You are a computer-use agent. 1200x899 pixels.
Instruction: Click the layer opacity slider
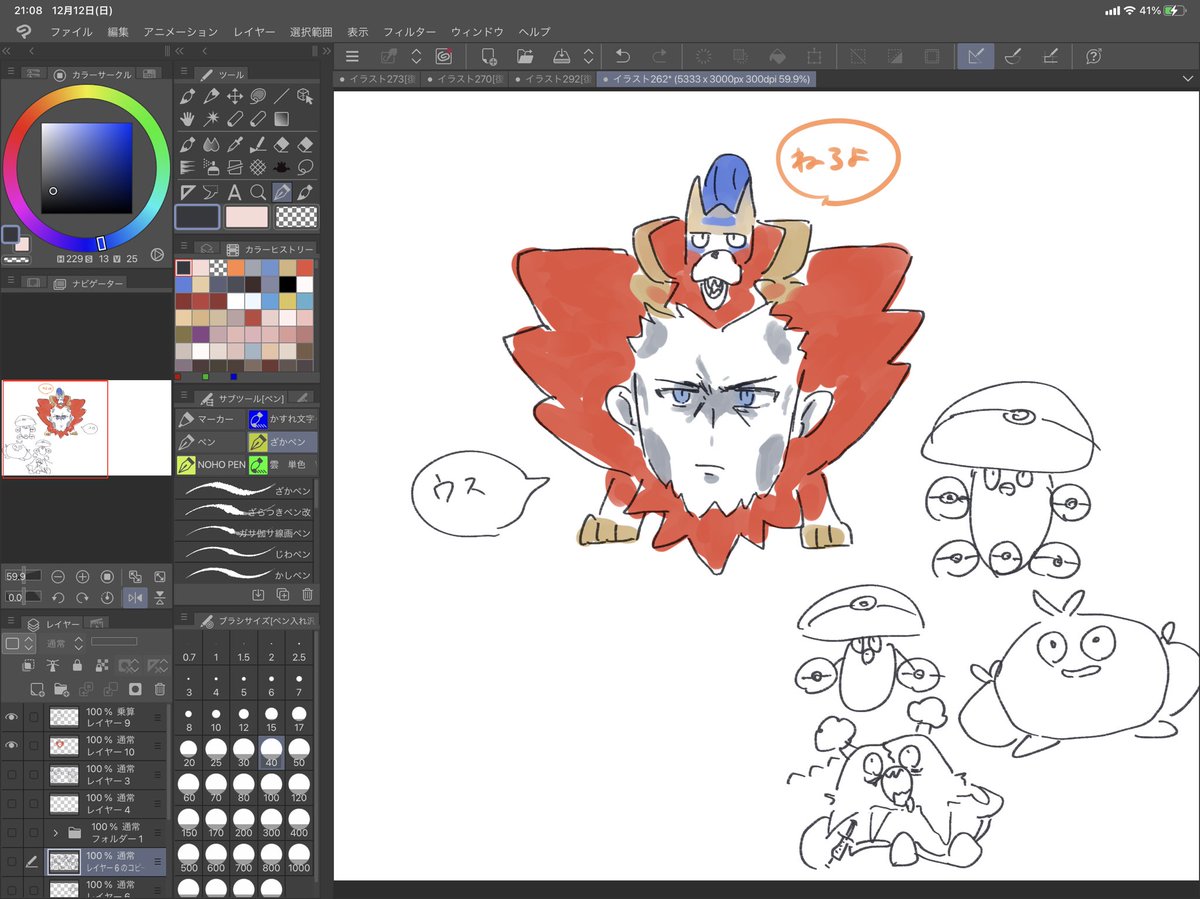pyautogui.click(x=114, y=641)
